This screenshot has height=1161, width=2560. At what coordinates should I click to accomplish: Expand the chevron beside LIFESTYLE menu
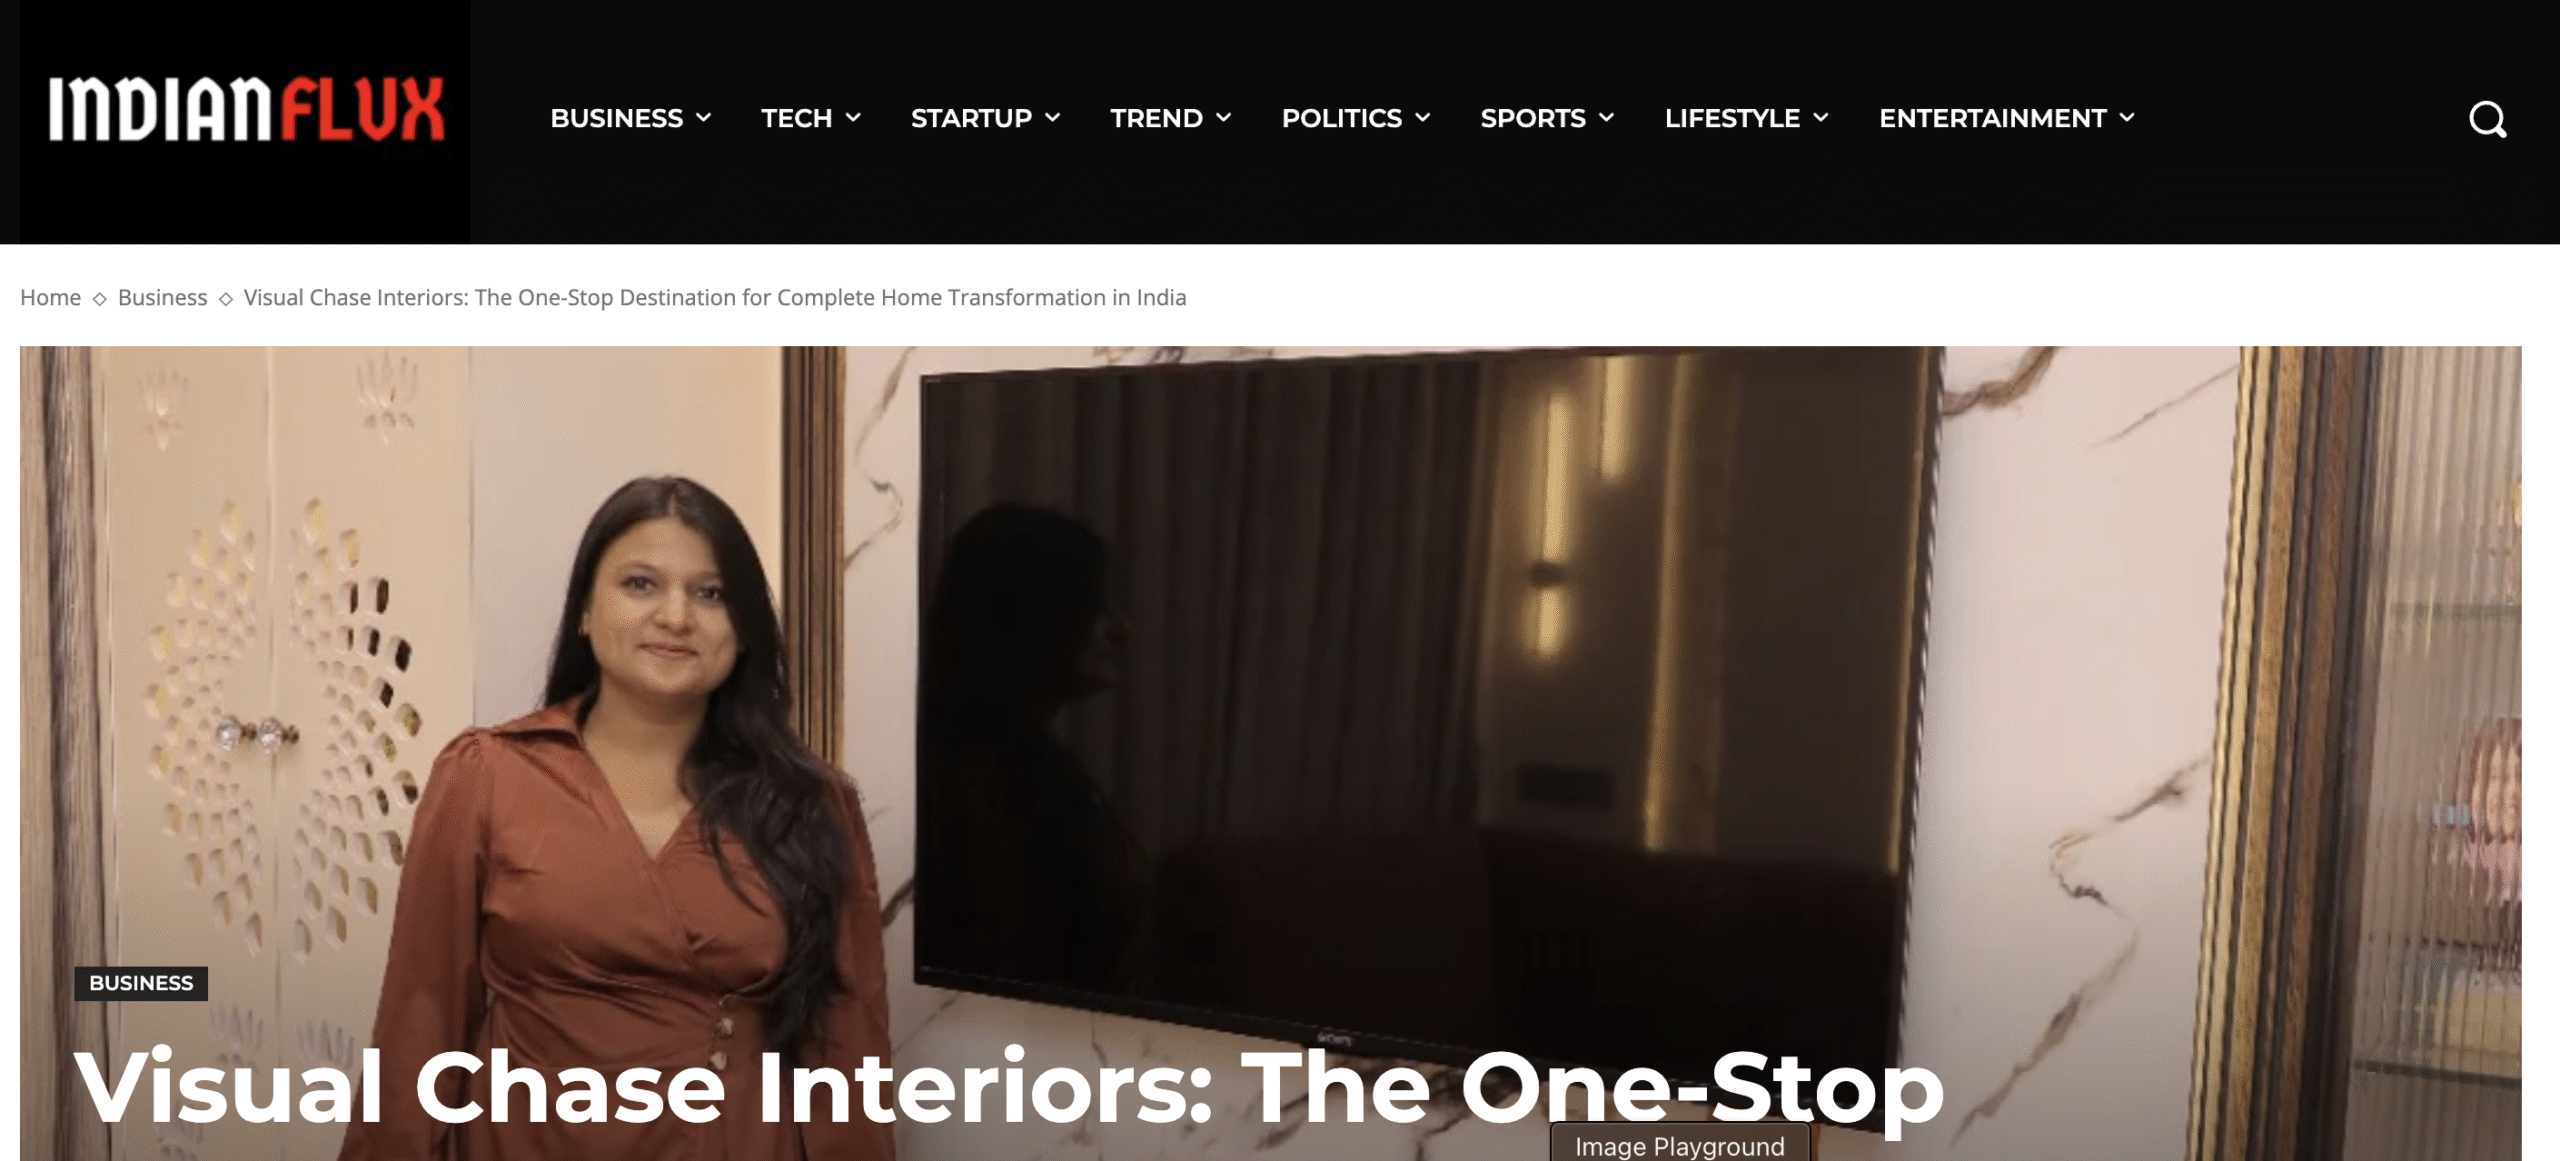click(x=1821, y=118)
